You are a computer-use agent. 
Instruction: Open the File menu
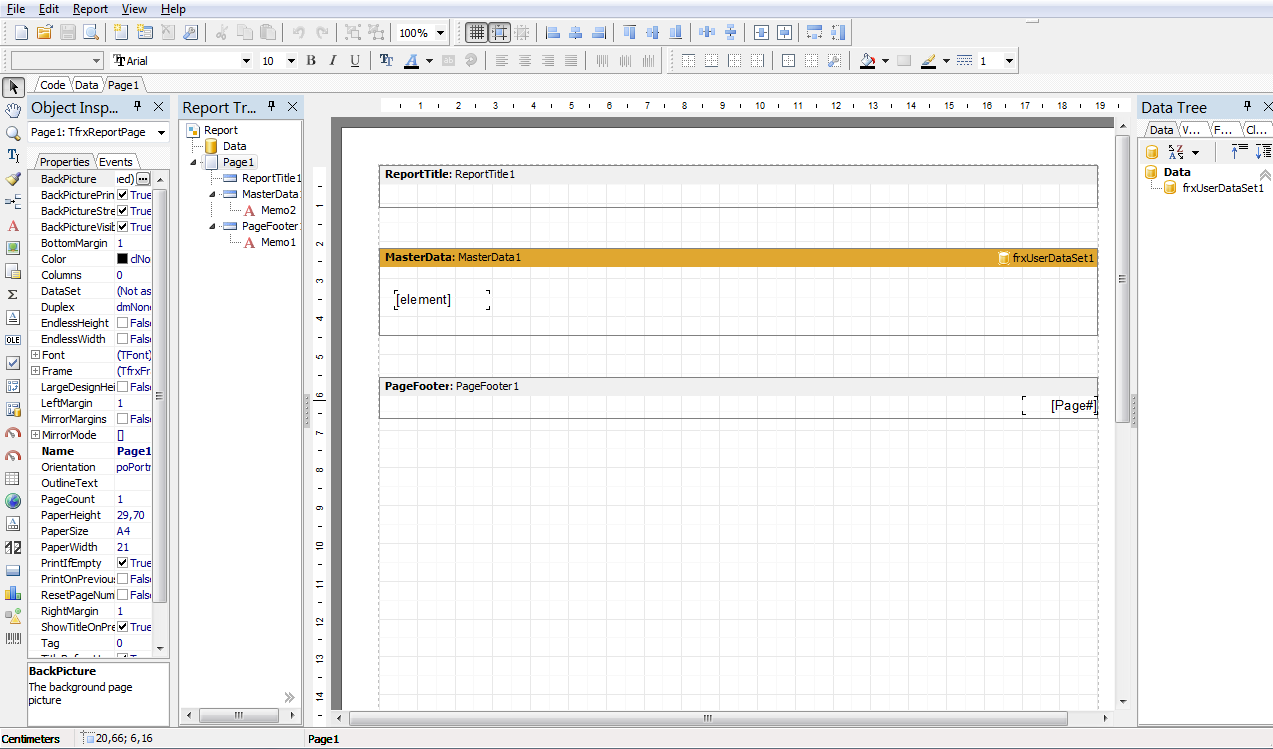pos(16,9)
